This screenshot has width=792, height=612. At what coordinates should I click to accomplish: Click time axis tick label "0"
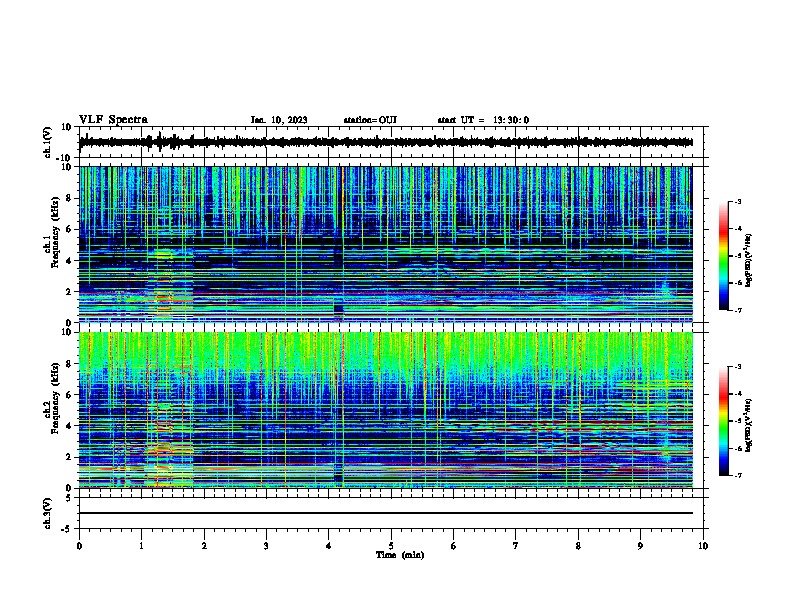[79, 546]
